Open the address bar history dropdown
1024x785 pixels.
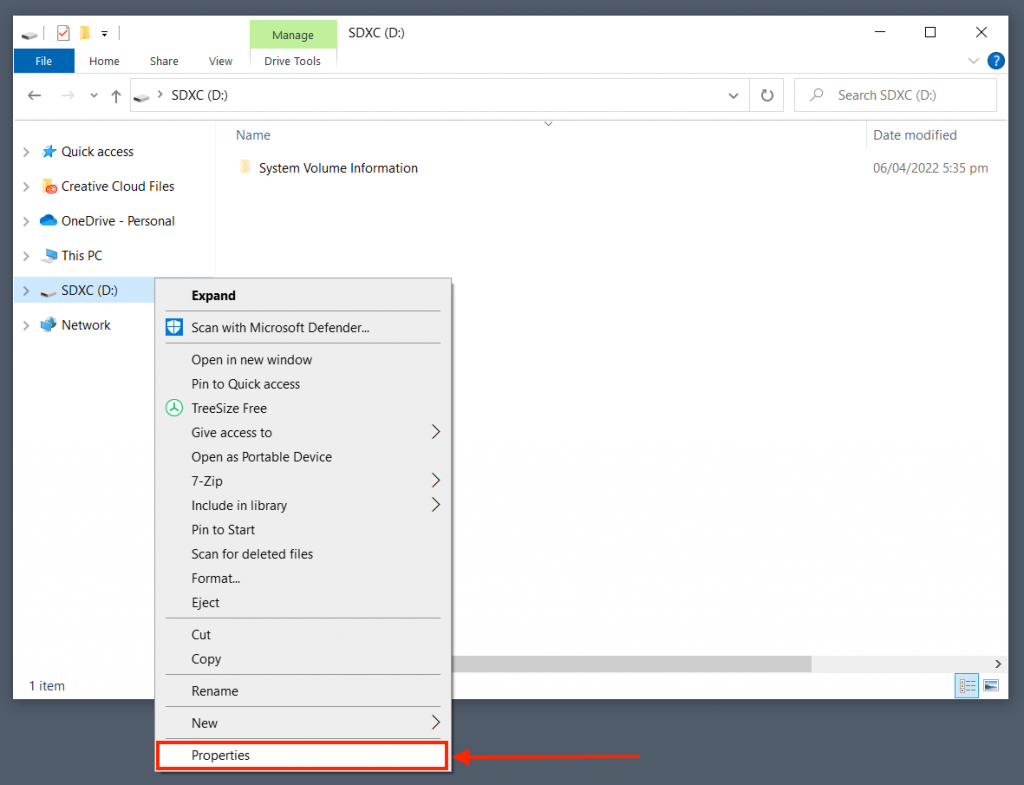[733, 96]
